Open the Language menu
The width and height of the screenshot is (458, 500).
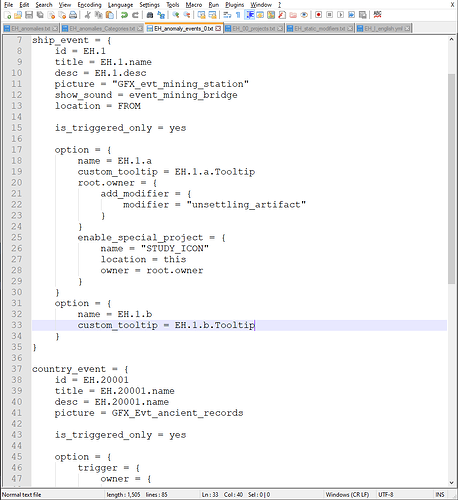pos(120,5)
